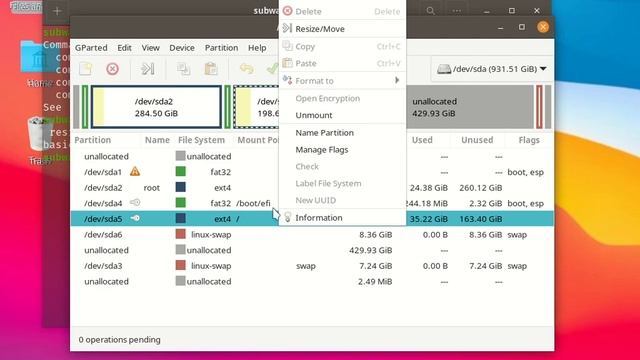
Task: Select Manage Flags in context menu
Action: click(x=342, y=150)
